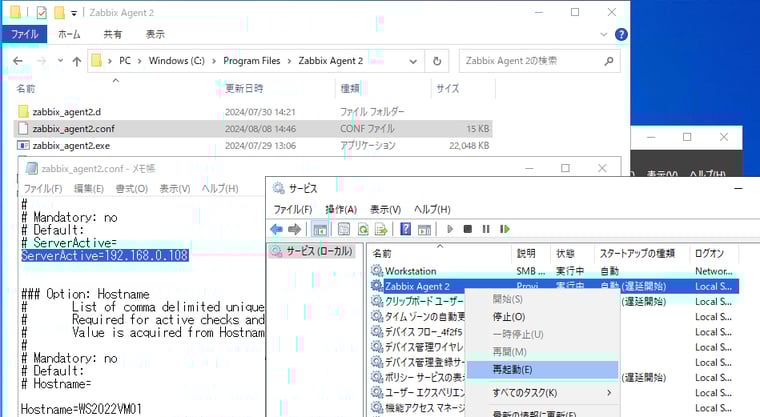Select the zabbix_agent2.exe file icon
Viewport: 760px width, 417px height.
point(23,145)
